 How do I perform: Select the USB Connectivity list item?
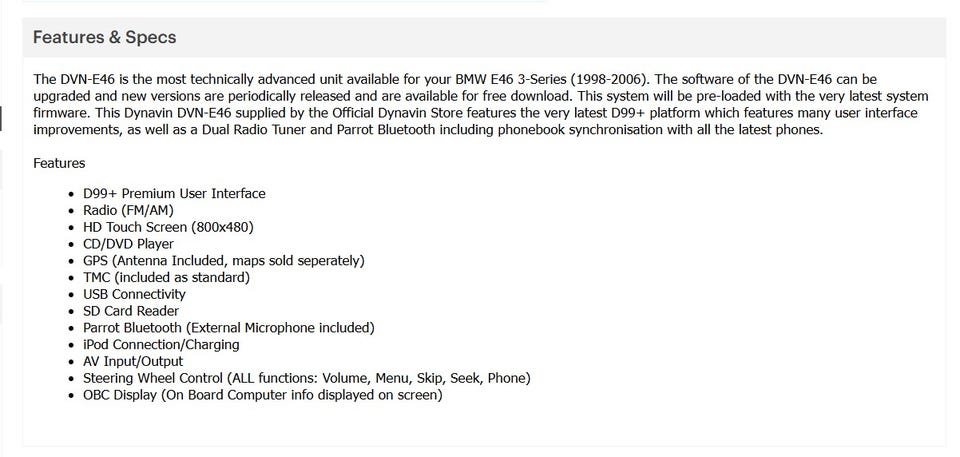[134, 294]
